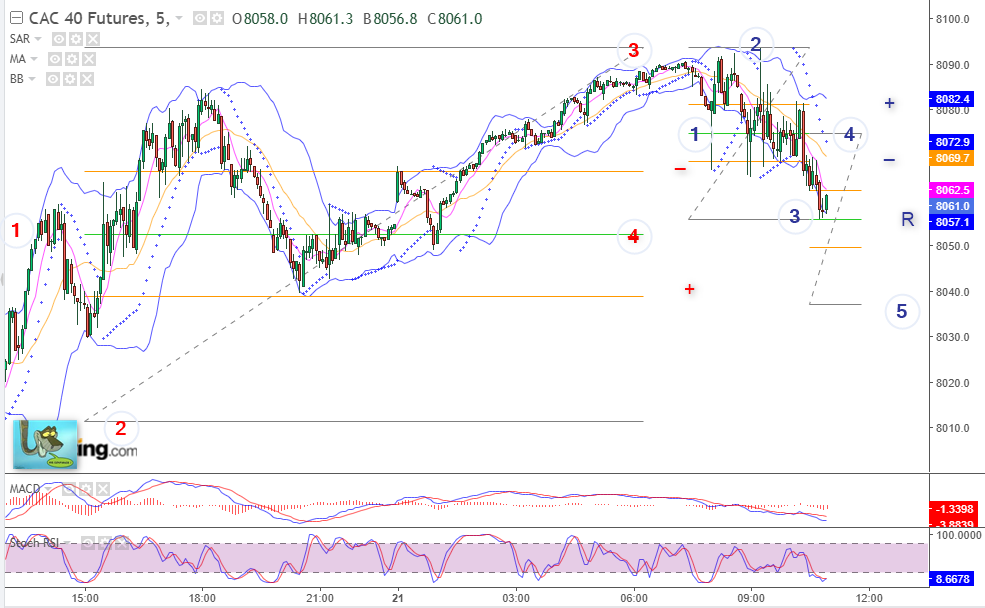Click the CAC 40 Futures chart title
This screenshot has width=985, height=608.
(x=99, y=18)
